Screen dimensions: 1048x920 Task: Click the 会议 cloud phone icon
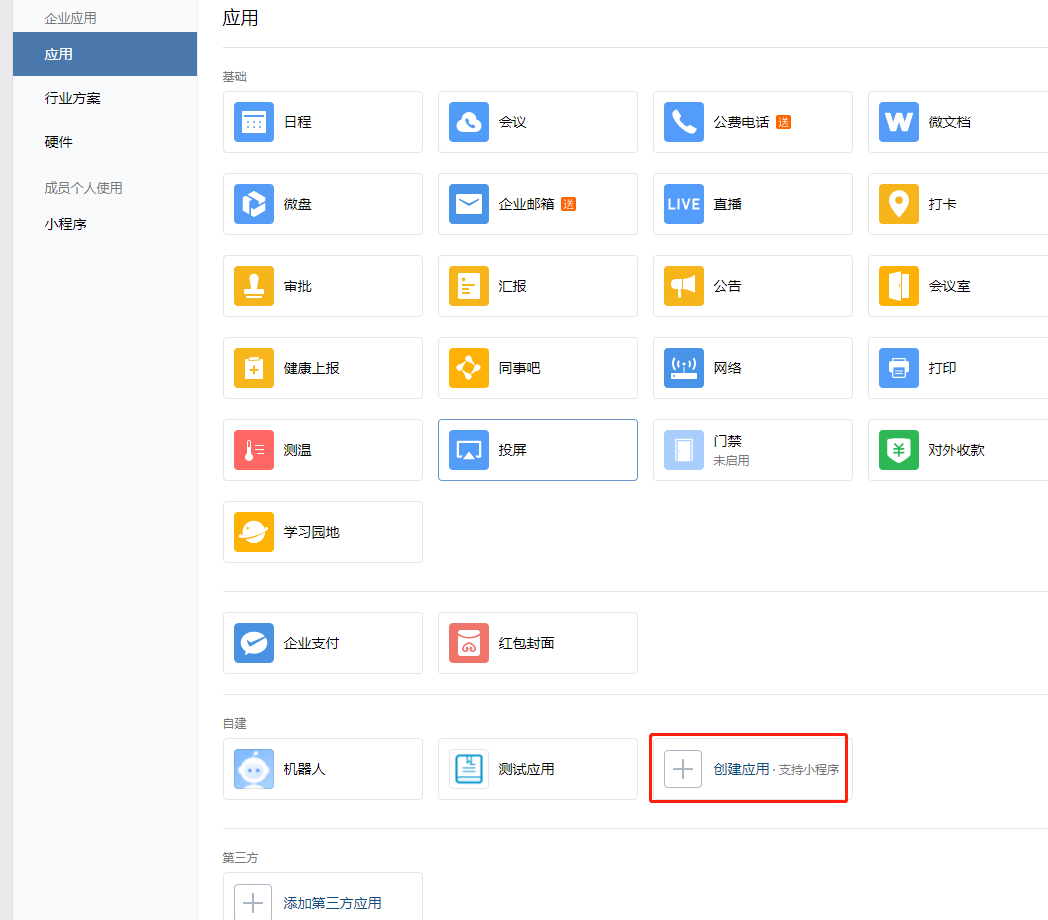click(x=469, y=122)
